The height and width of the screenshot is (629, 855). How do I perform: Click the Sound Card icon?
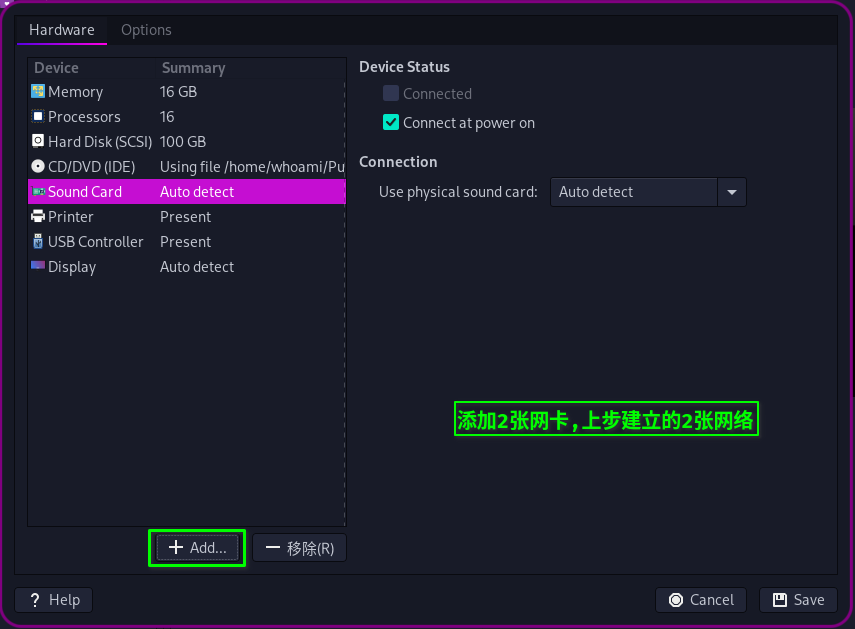(38, 192)
